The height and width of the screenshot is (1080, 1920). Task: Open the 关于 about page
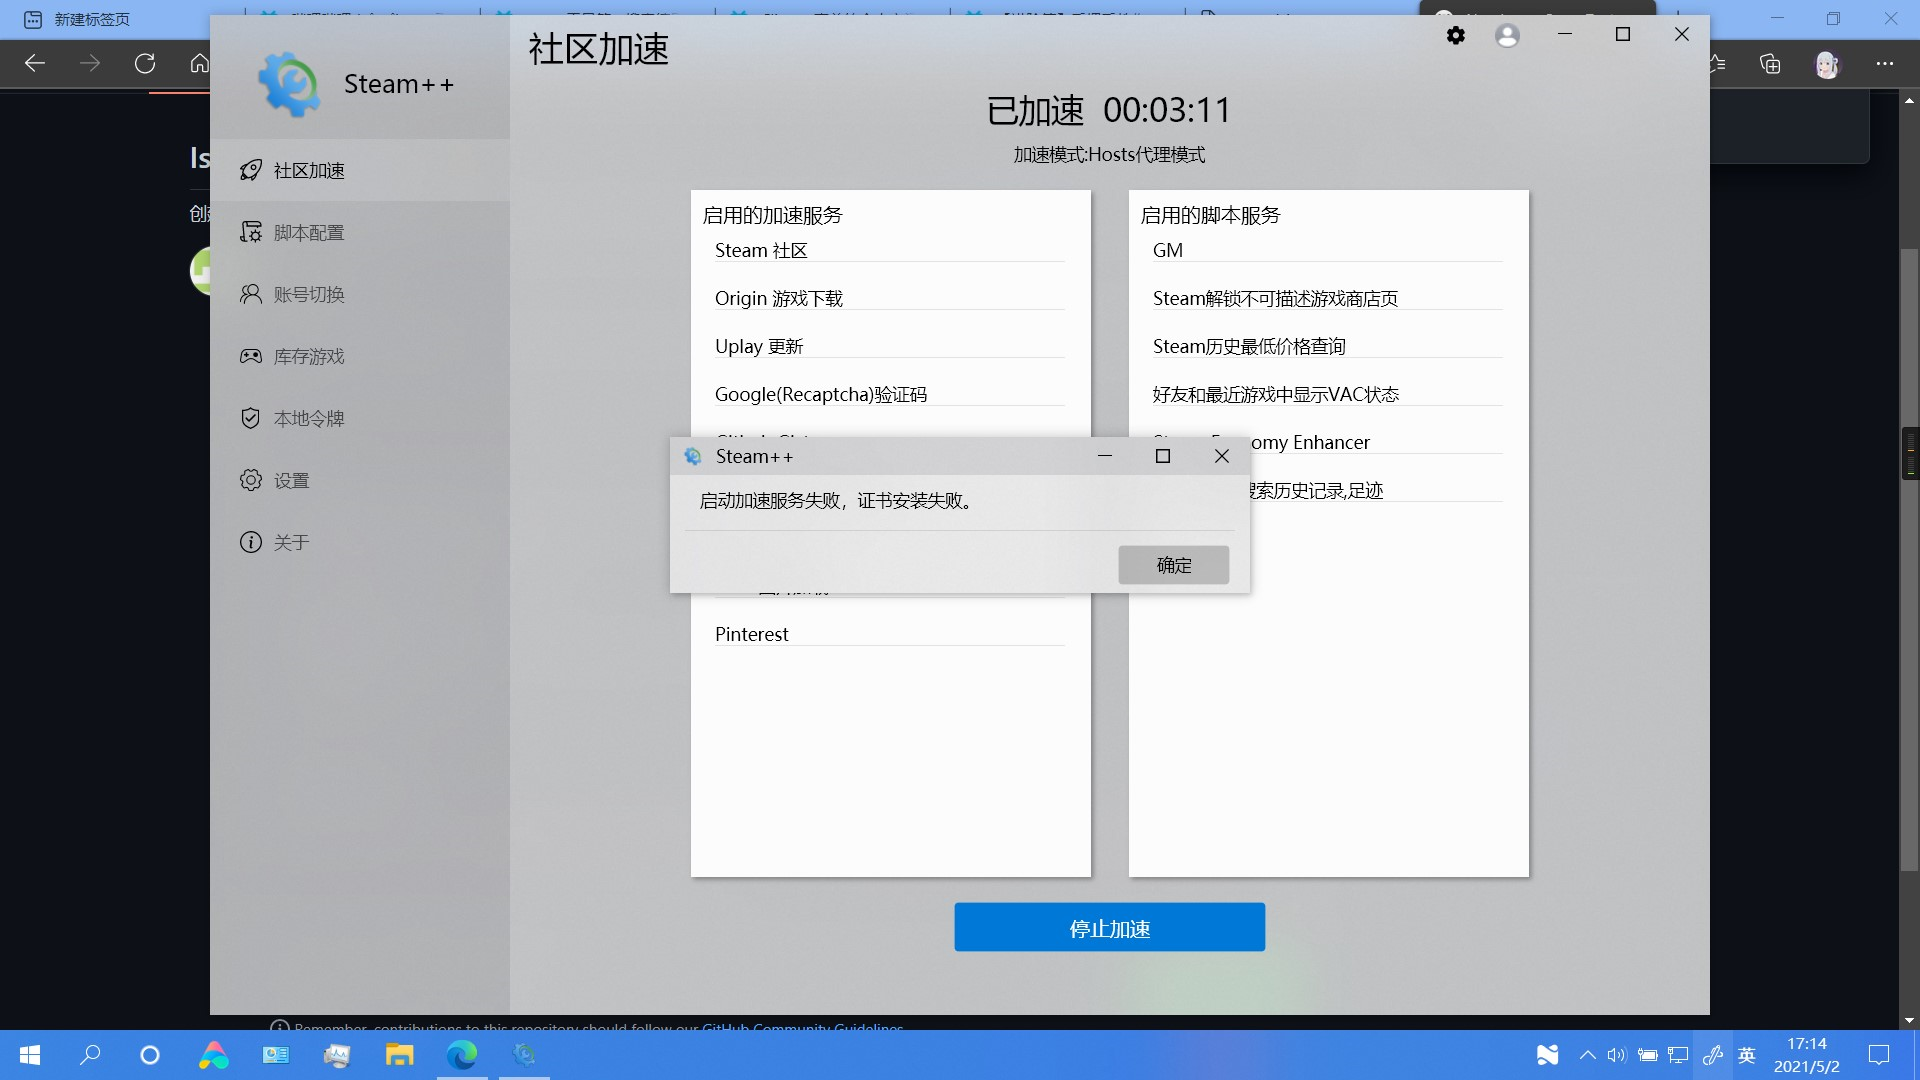(x=291, y=543)
